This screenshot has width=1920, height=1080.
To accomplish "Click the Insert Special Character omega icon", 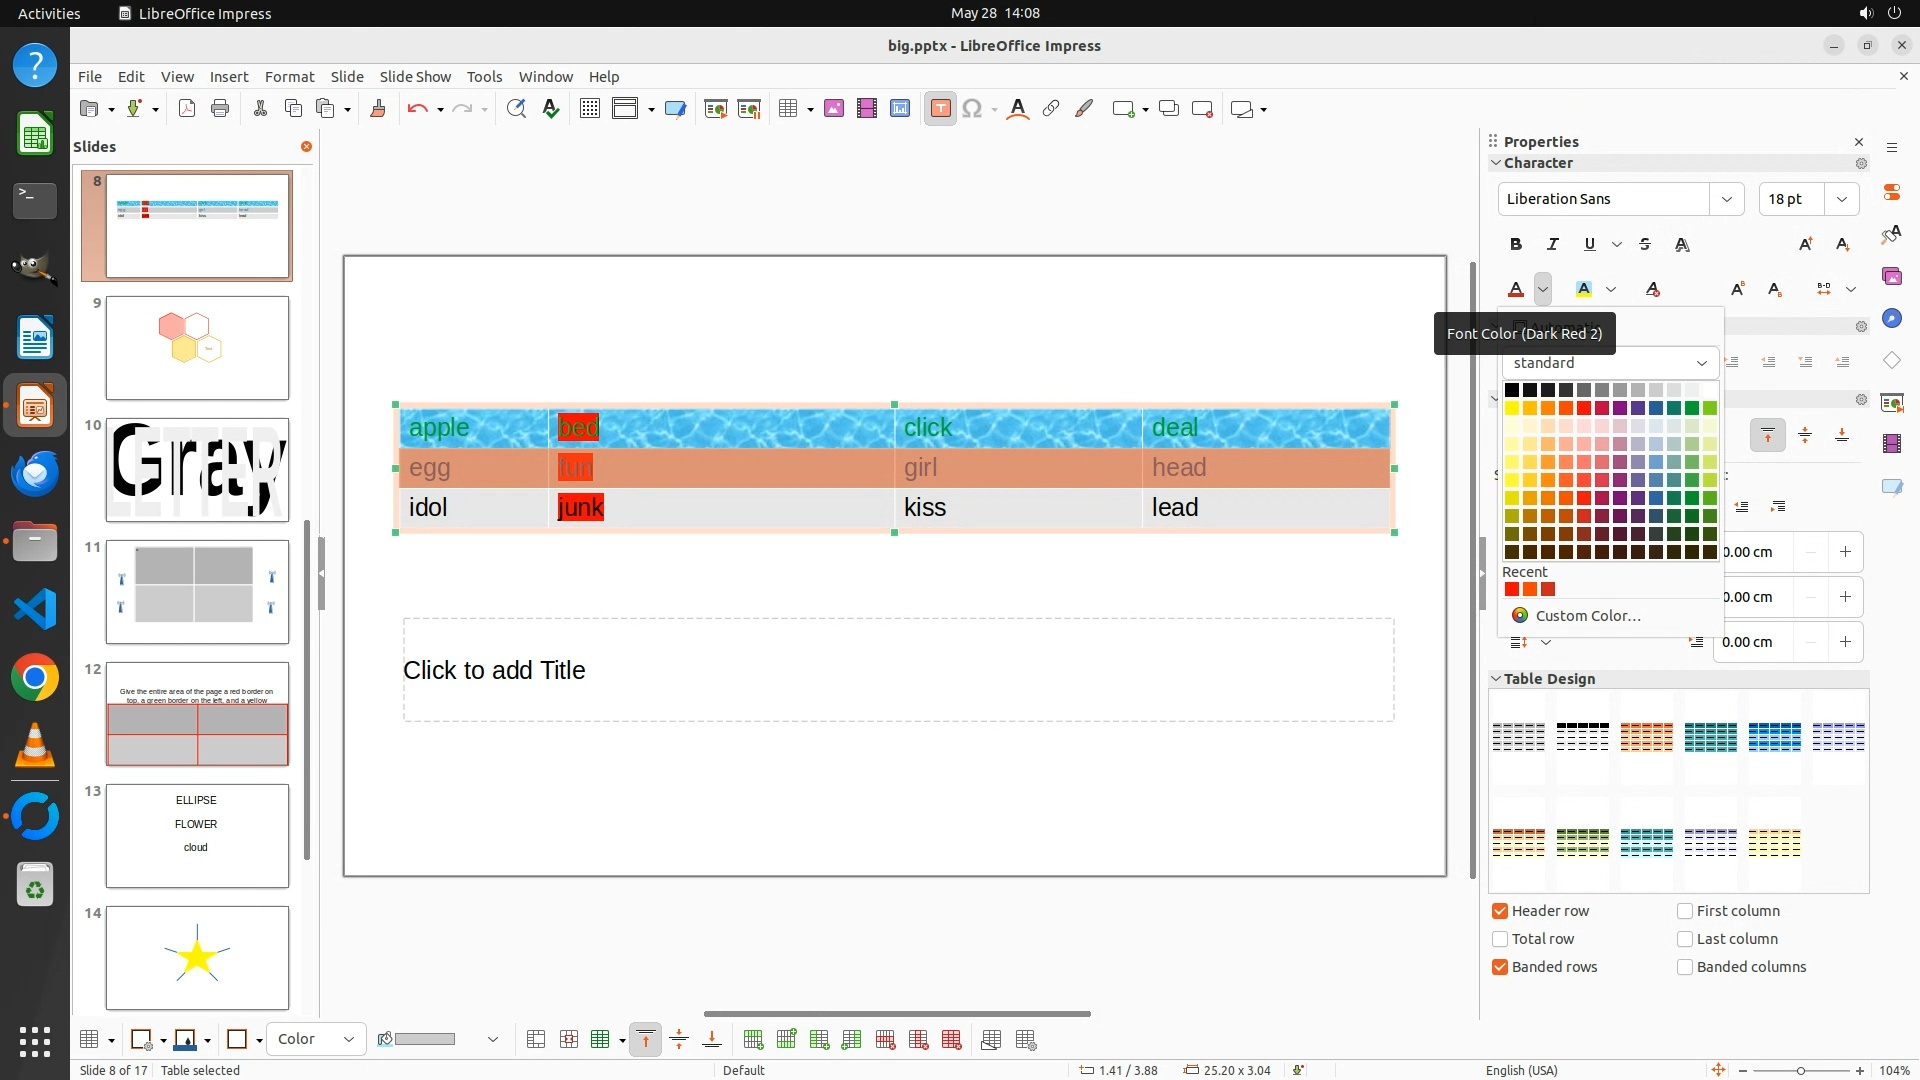I will click(971, 109).
